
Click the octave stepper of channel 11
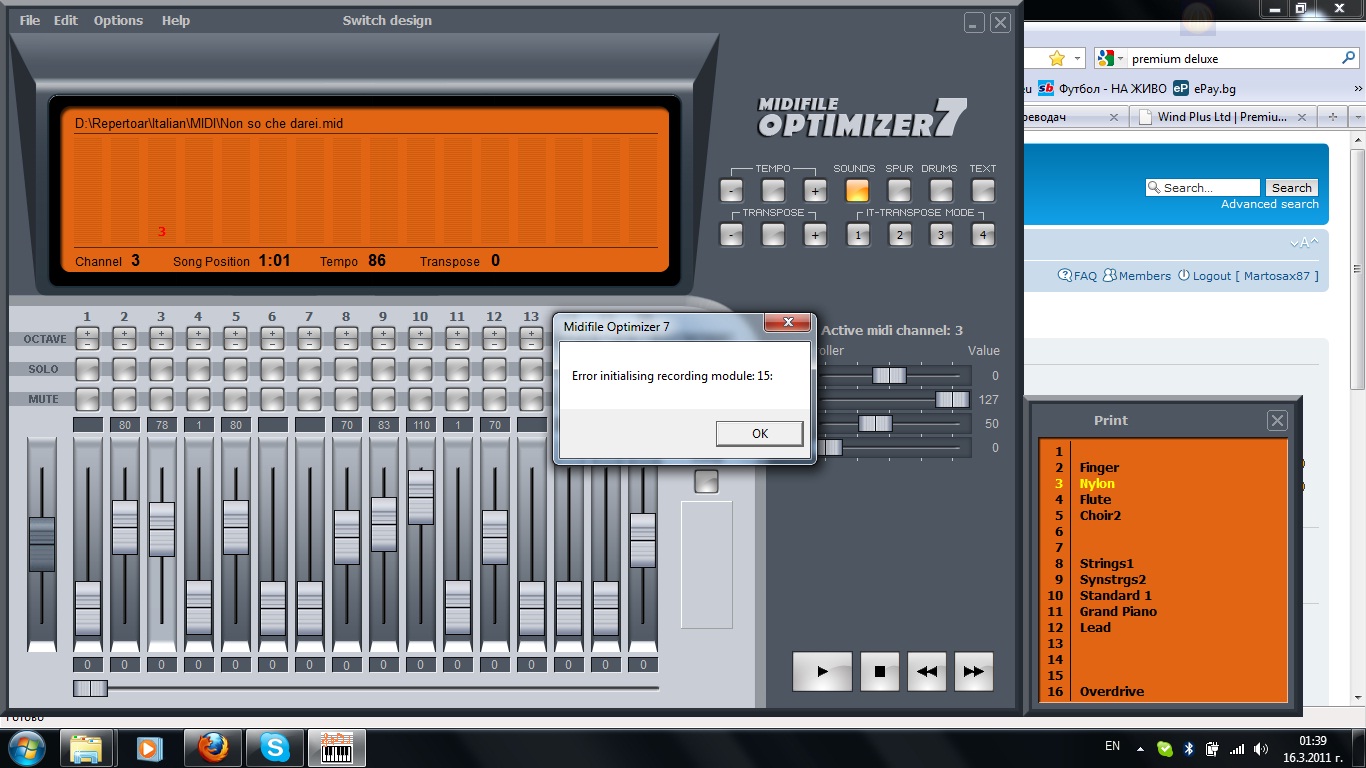click(x=457, y=338)
